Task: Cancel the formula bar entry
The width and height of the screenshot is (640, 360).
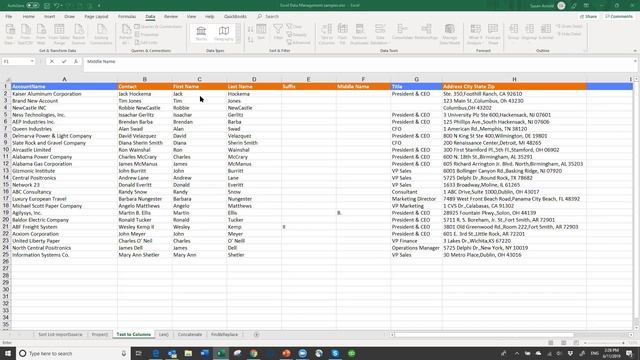Action: [52, 61]
